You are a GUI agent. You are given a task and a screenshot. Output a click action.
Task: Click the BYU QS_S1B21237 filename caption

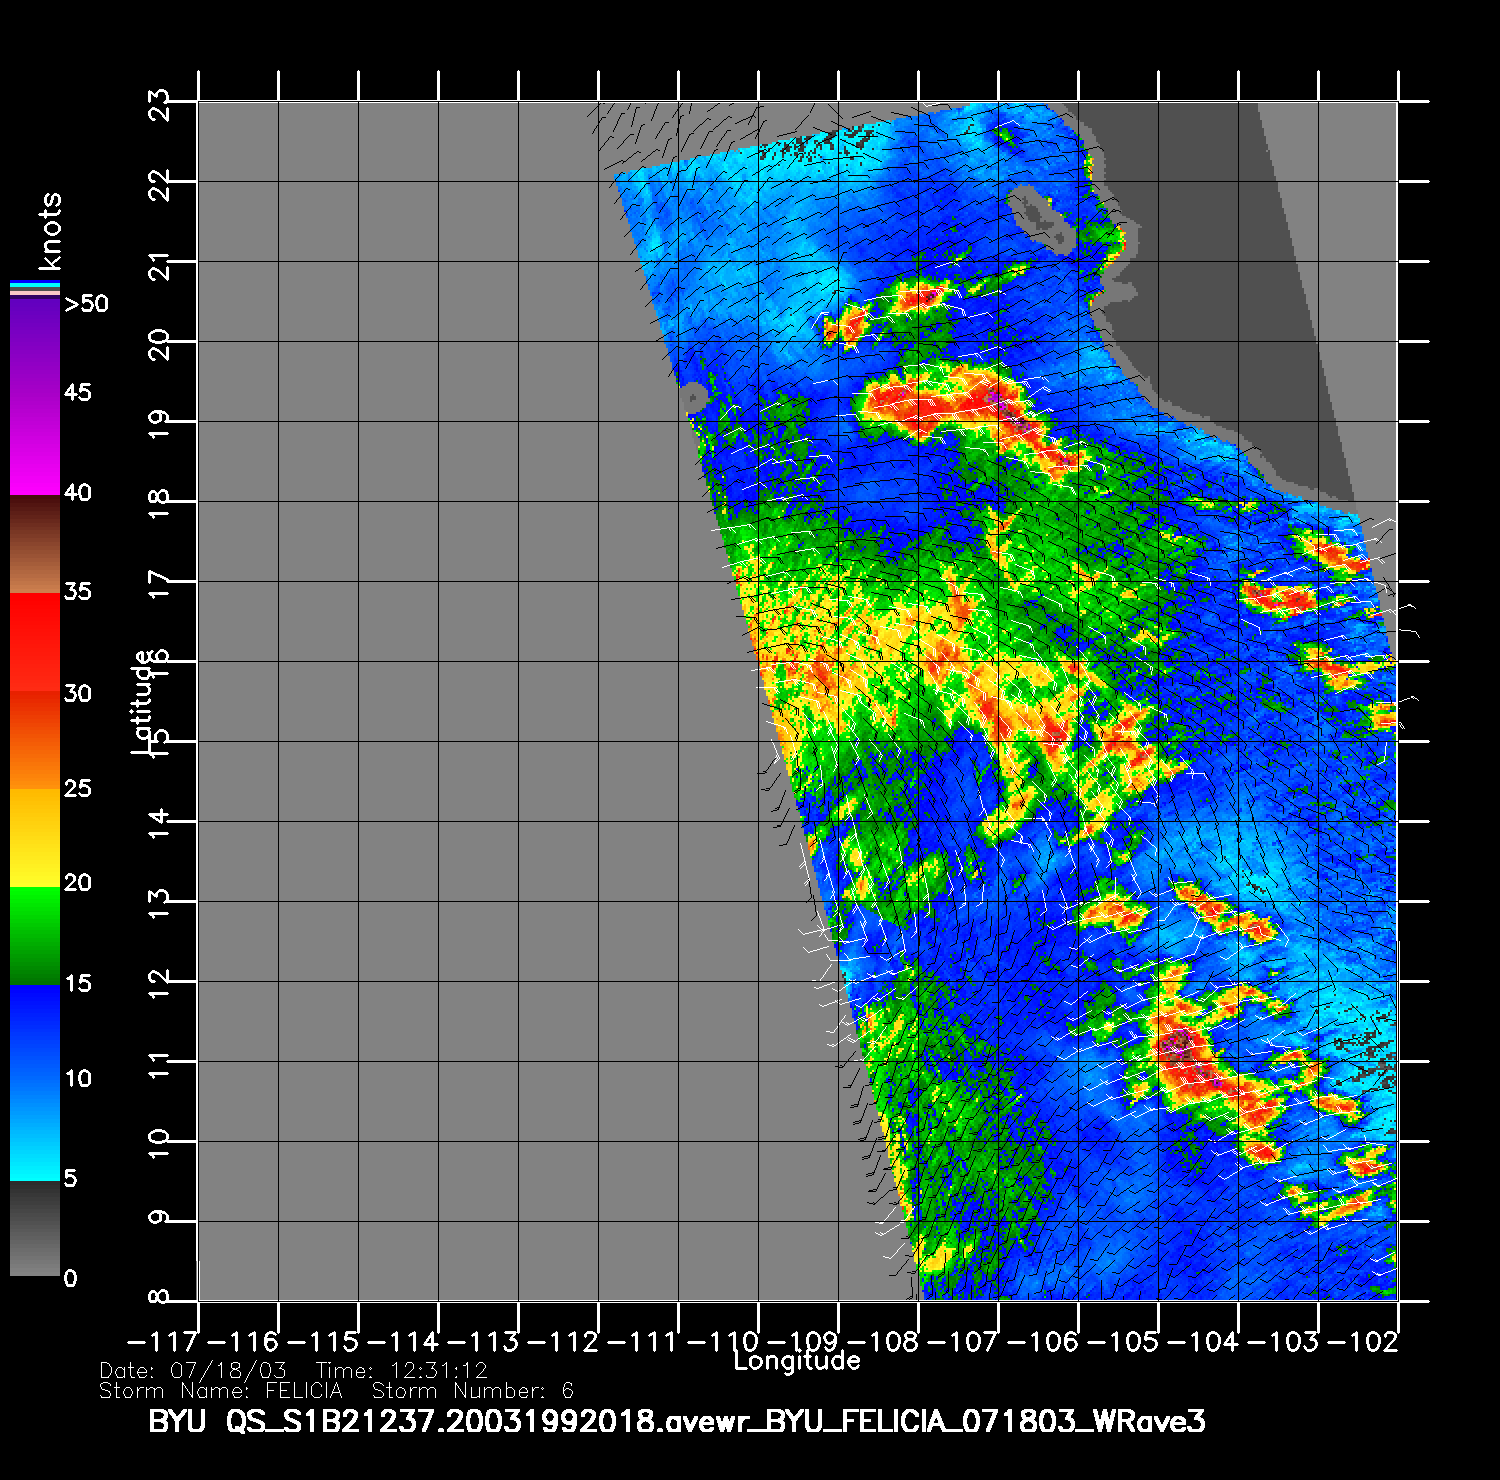tap(676, 1421)
